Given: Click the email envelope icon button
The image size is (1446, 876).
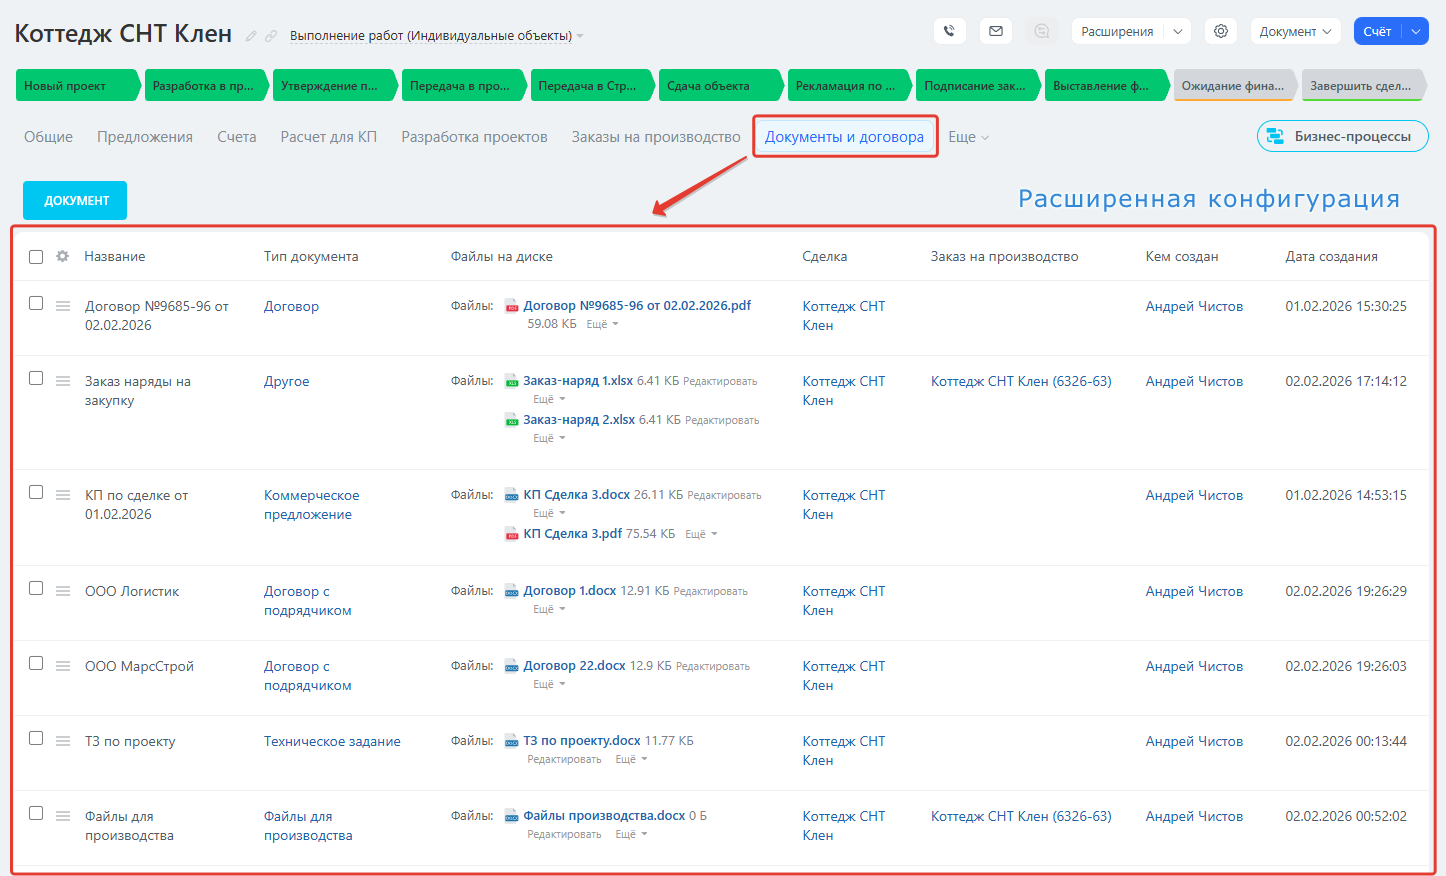Looking at the screenshot, I should 996,31.
